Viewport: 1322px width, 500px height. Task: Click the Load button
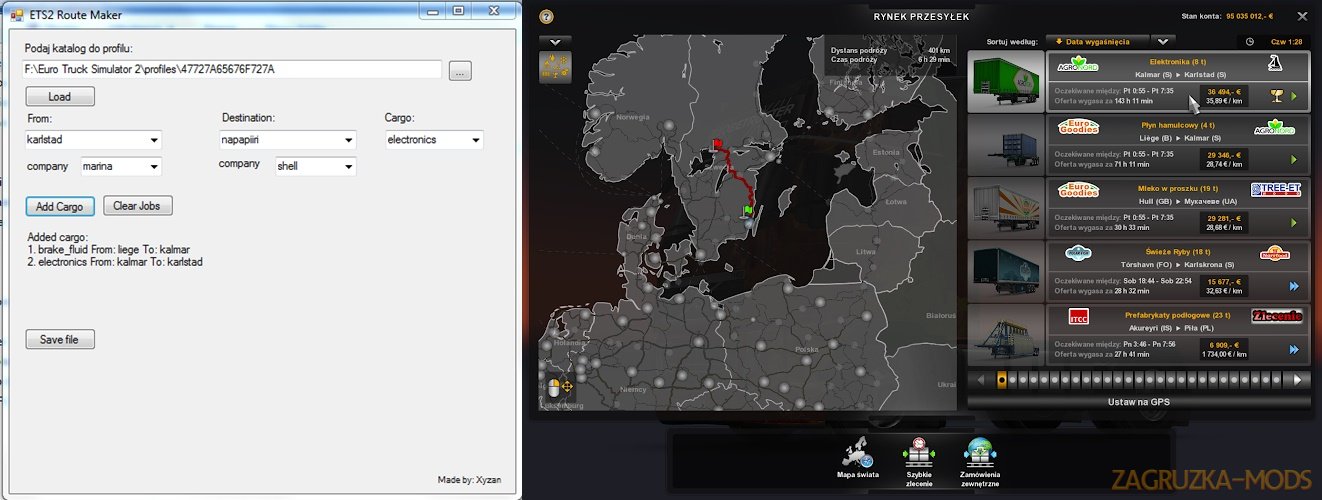point(60,97)
